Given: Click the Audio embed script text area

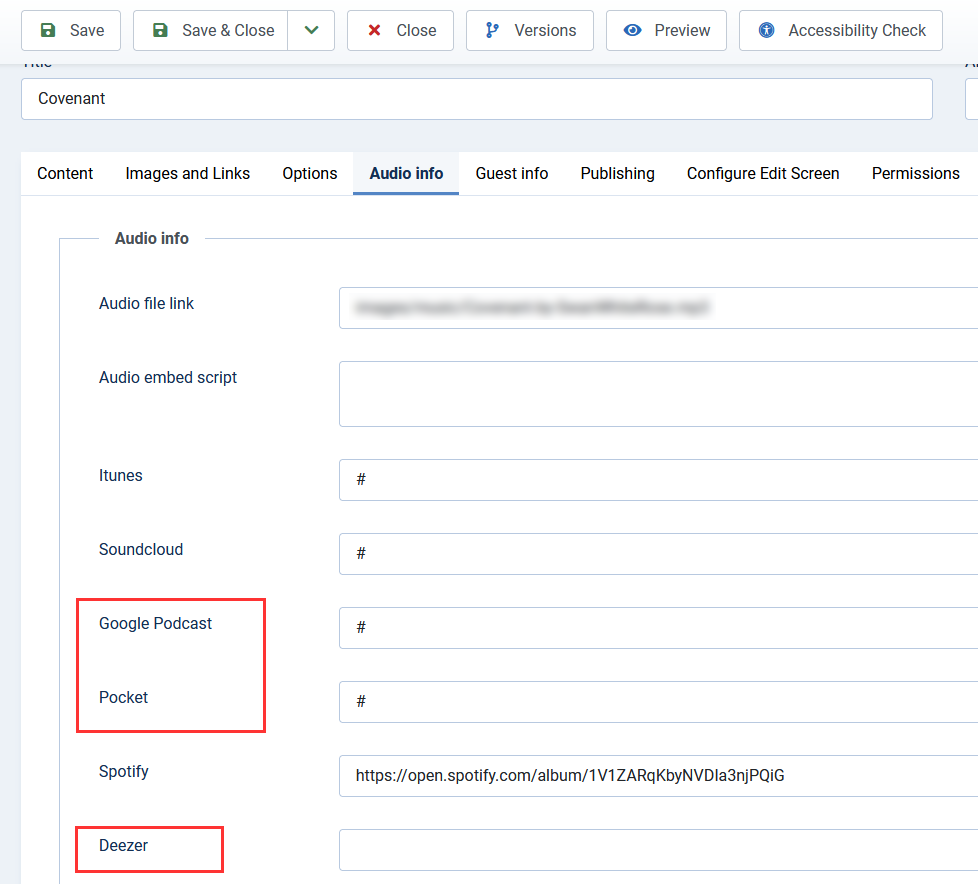Looking at the screenshot, I should [658, 394].
